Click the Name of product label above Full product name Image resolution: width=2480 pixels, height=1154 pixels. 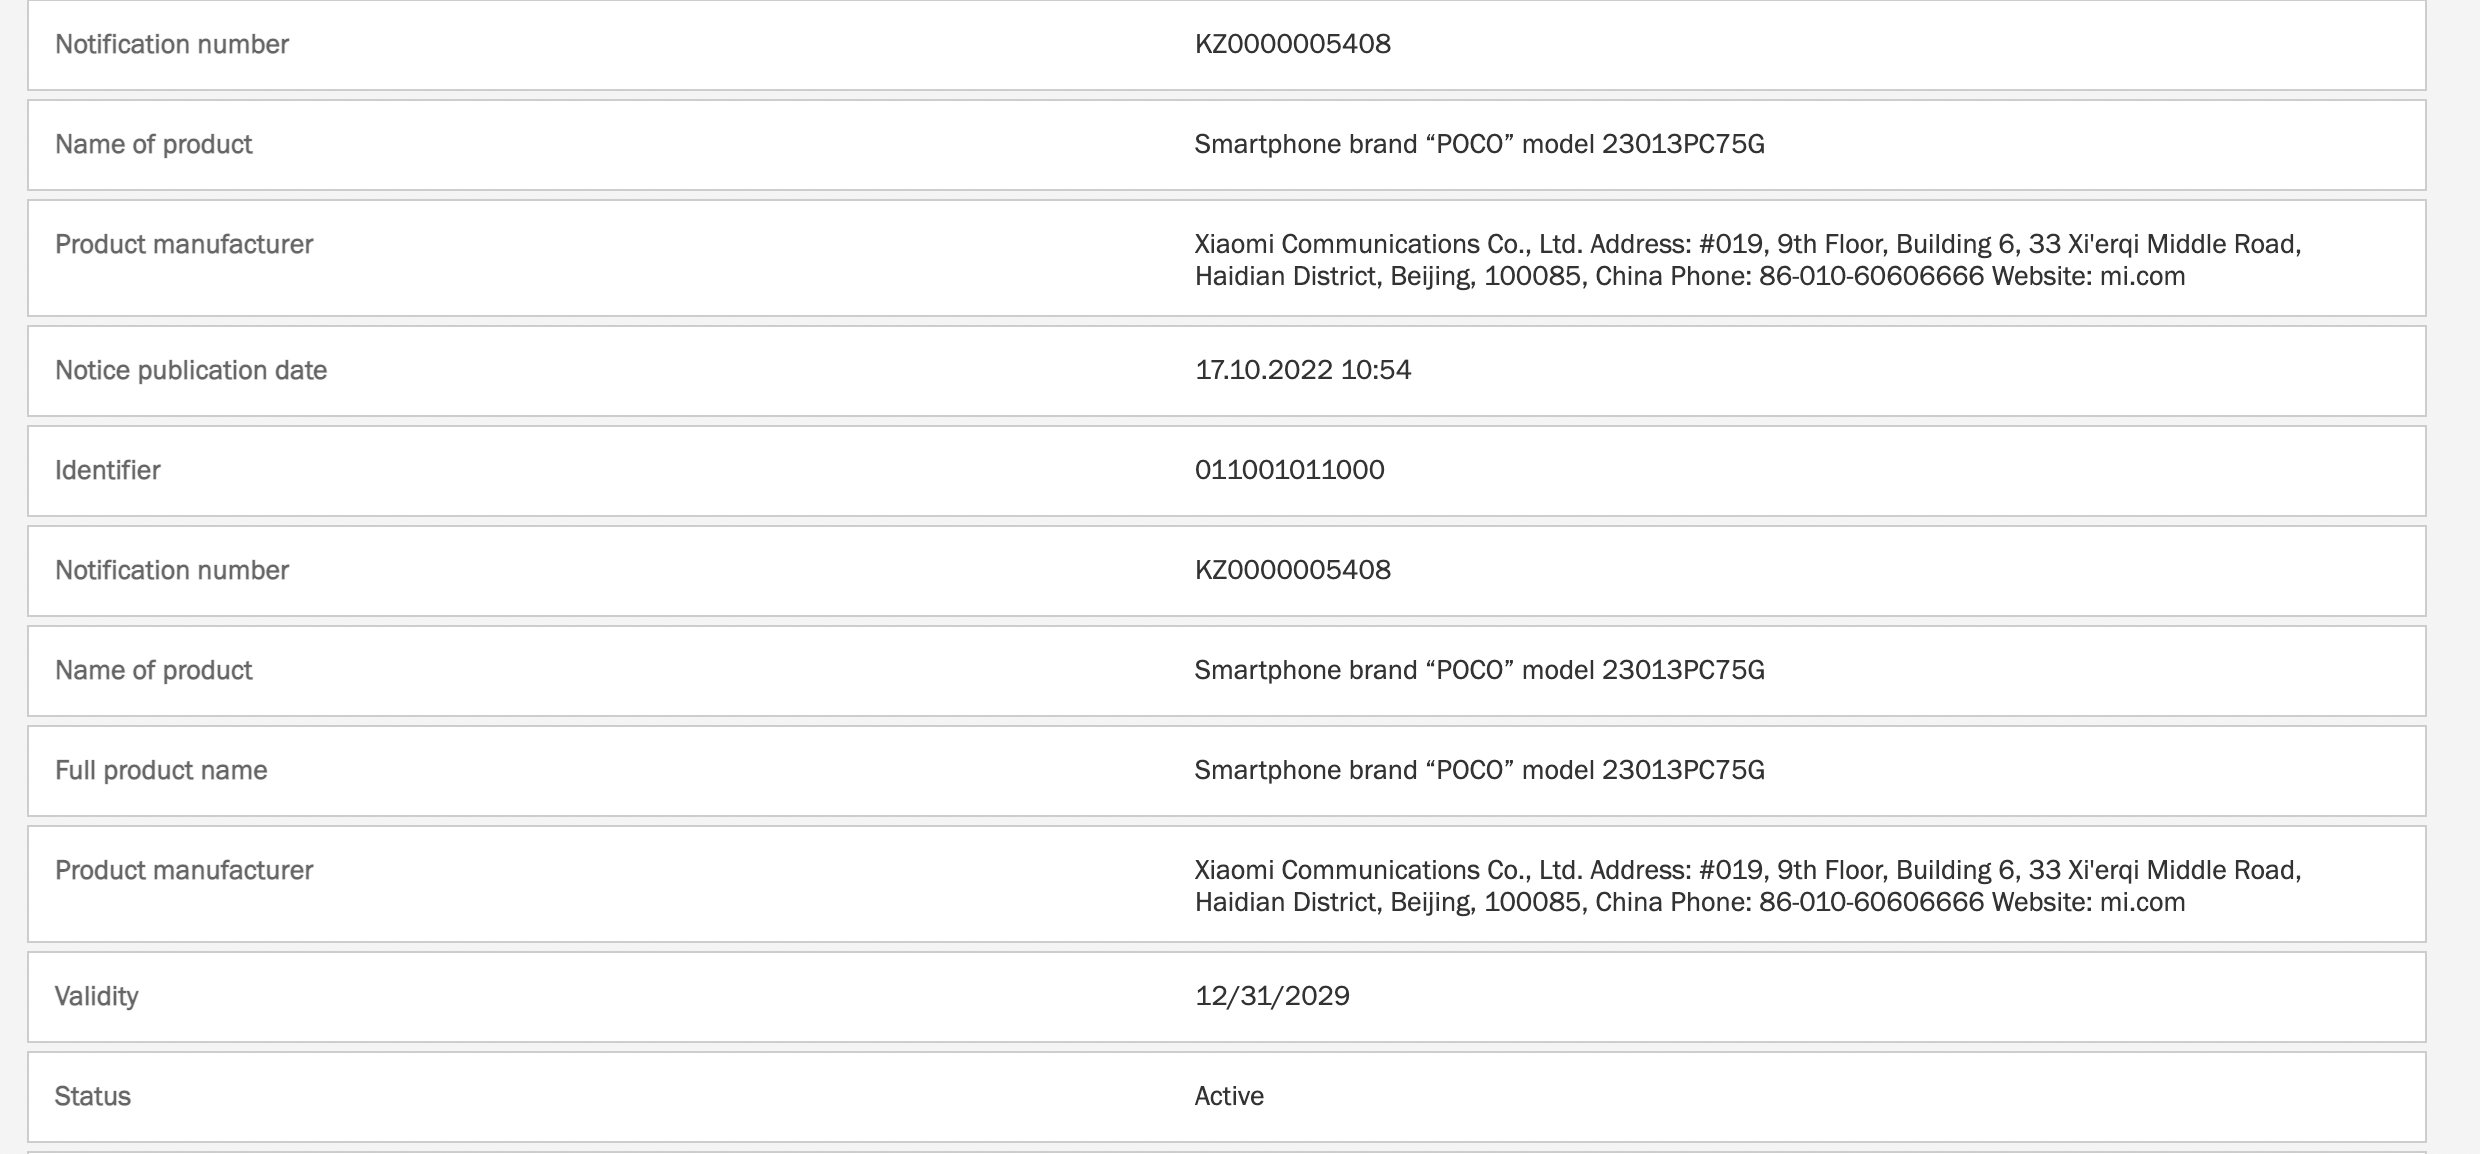(153, 670)
